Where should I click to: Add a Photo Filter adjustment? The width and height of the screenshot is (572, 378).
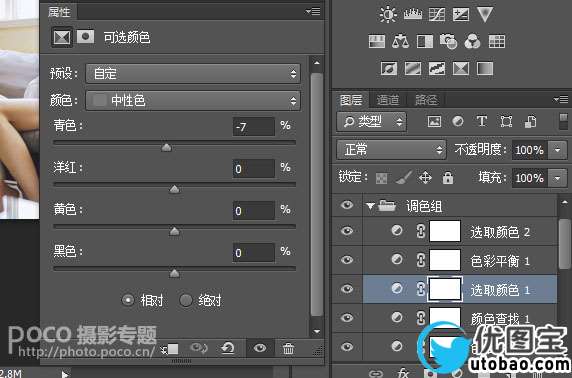[448, 41]
